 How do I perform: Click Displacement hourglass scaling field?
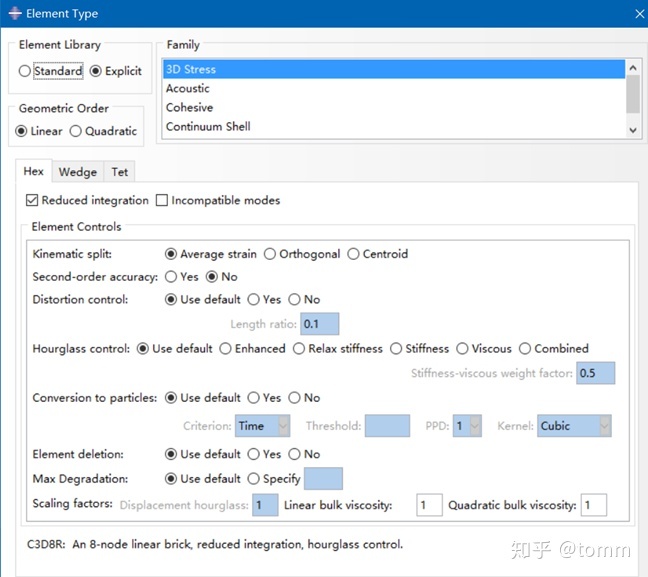click(265, 505)
